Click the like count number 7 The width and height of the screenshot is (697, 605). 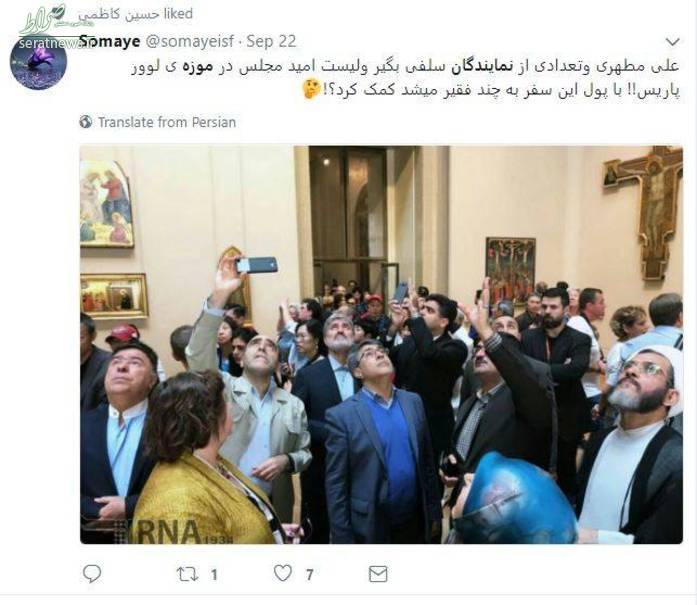point(309,575)
